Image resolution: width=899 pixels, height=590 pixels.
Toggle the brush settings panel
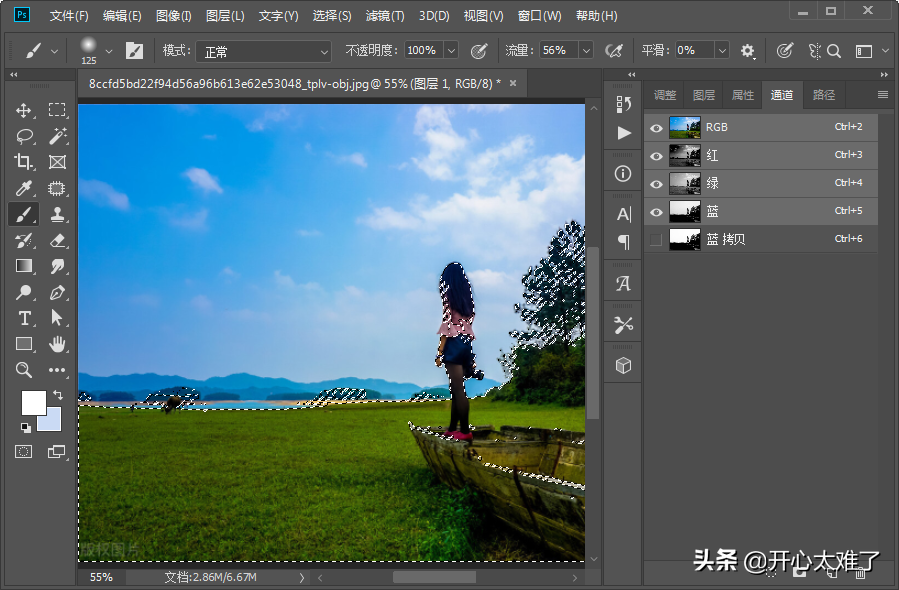tap(134, 50)
